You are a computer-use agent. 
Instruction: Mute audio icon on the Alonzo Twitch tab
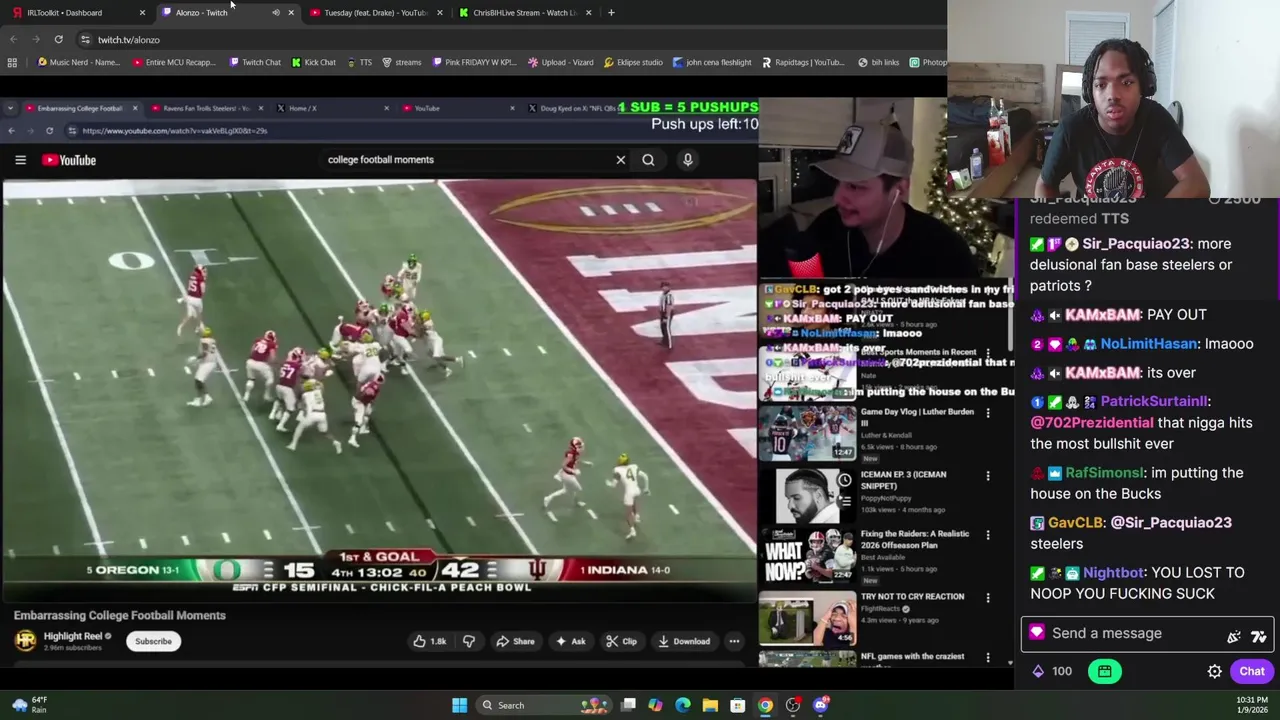click(x=276, y=13)
